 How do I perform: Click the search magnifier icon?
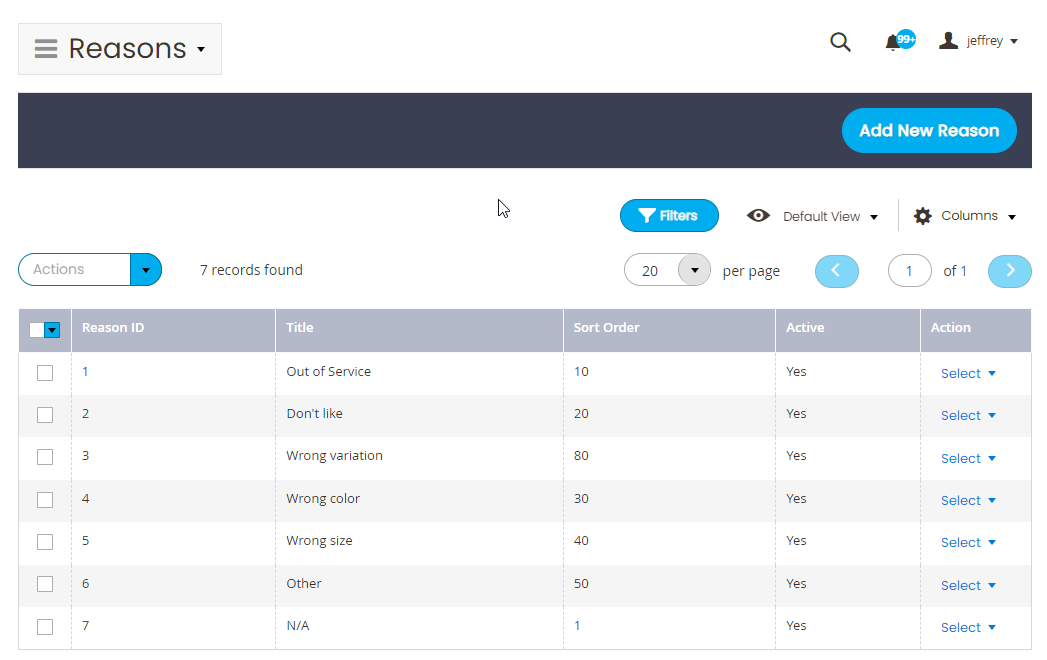(x=840, y=42)
